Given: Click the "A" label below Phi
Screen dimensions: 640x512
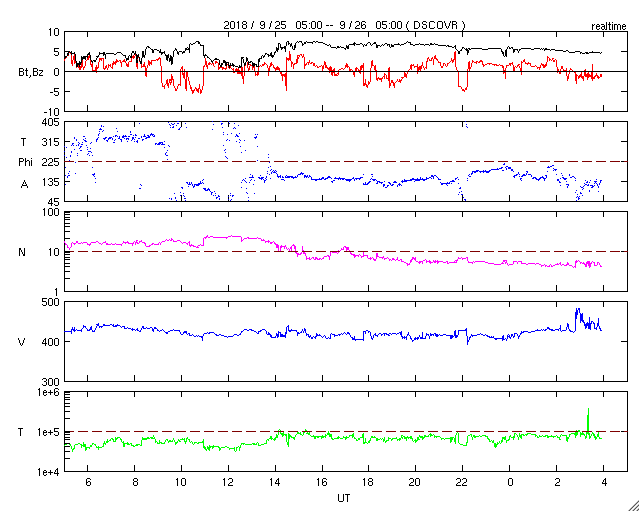Looking at the screenshot, I should pyautogui.click(x=24, y=185).
